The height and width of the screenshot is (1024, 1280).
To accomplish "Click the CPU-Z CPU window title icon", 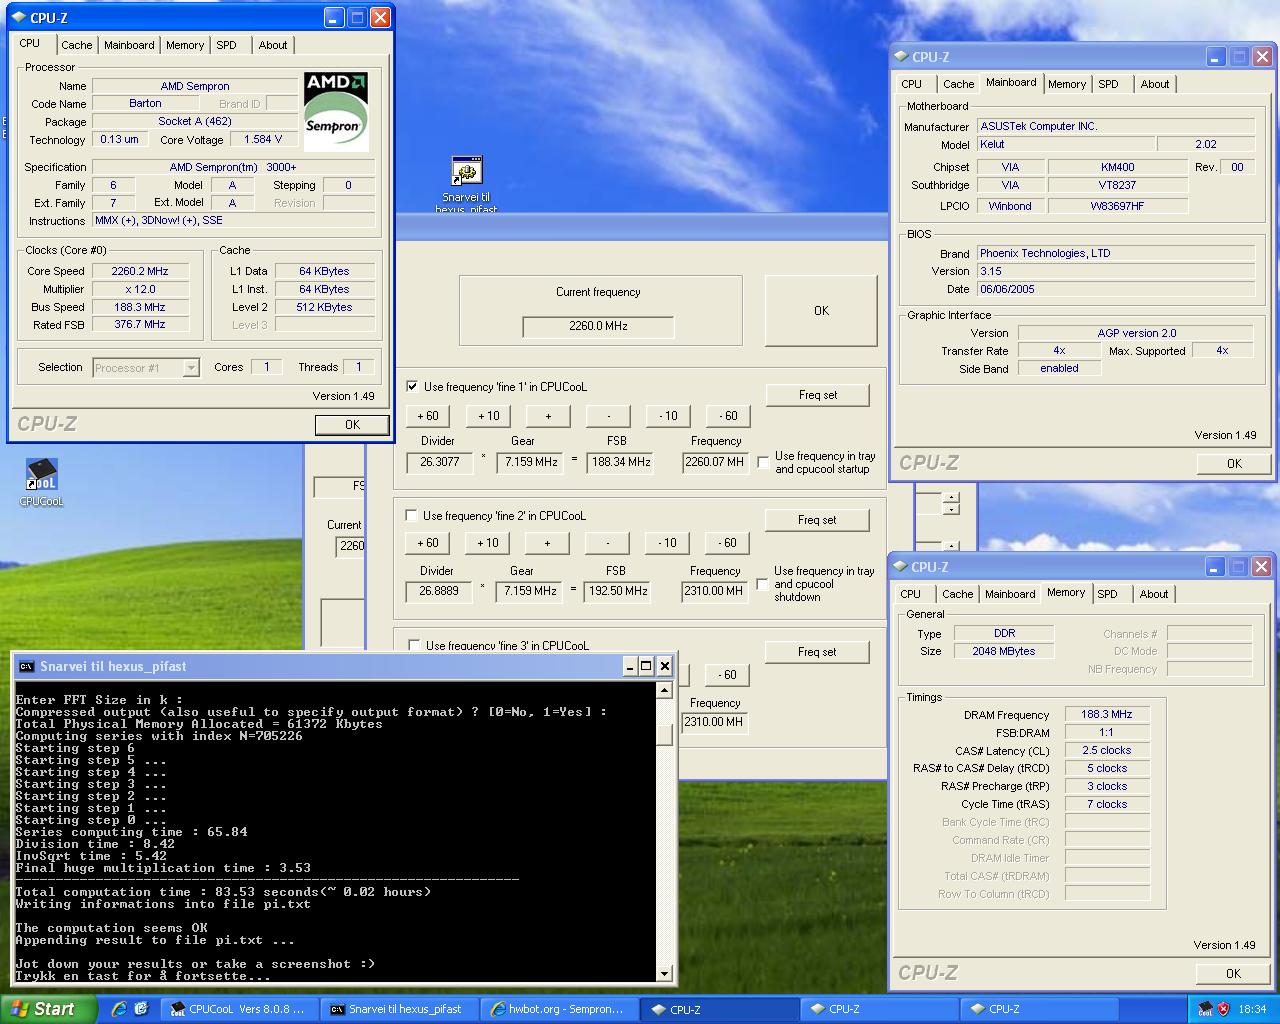I will click(x=20, y=18).
